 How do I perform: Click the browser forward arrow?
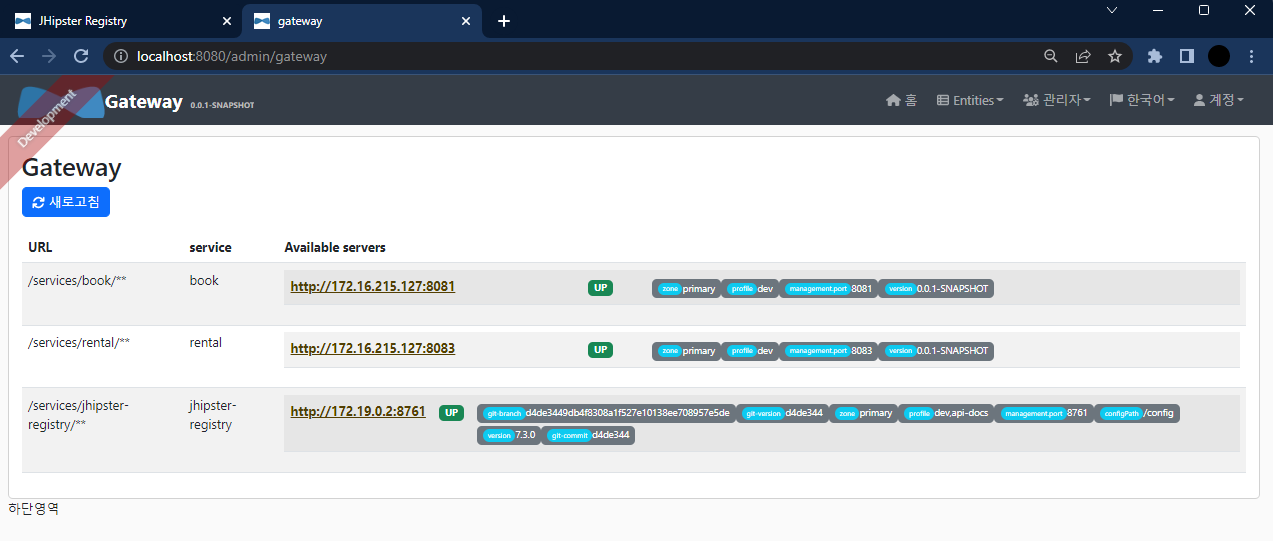tap(49, 57)
